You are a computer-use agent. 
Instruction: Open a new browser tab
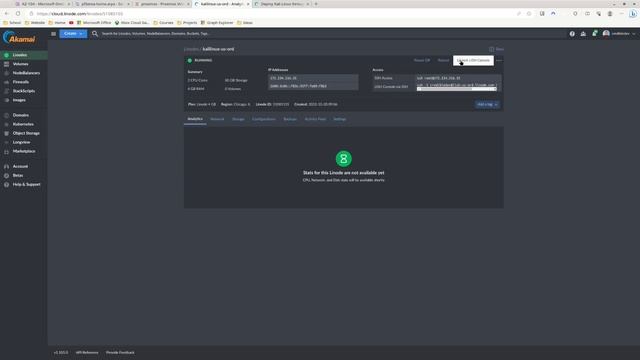[316, 4]
